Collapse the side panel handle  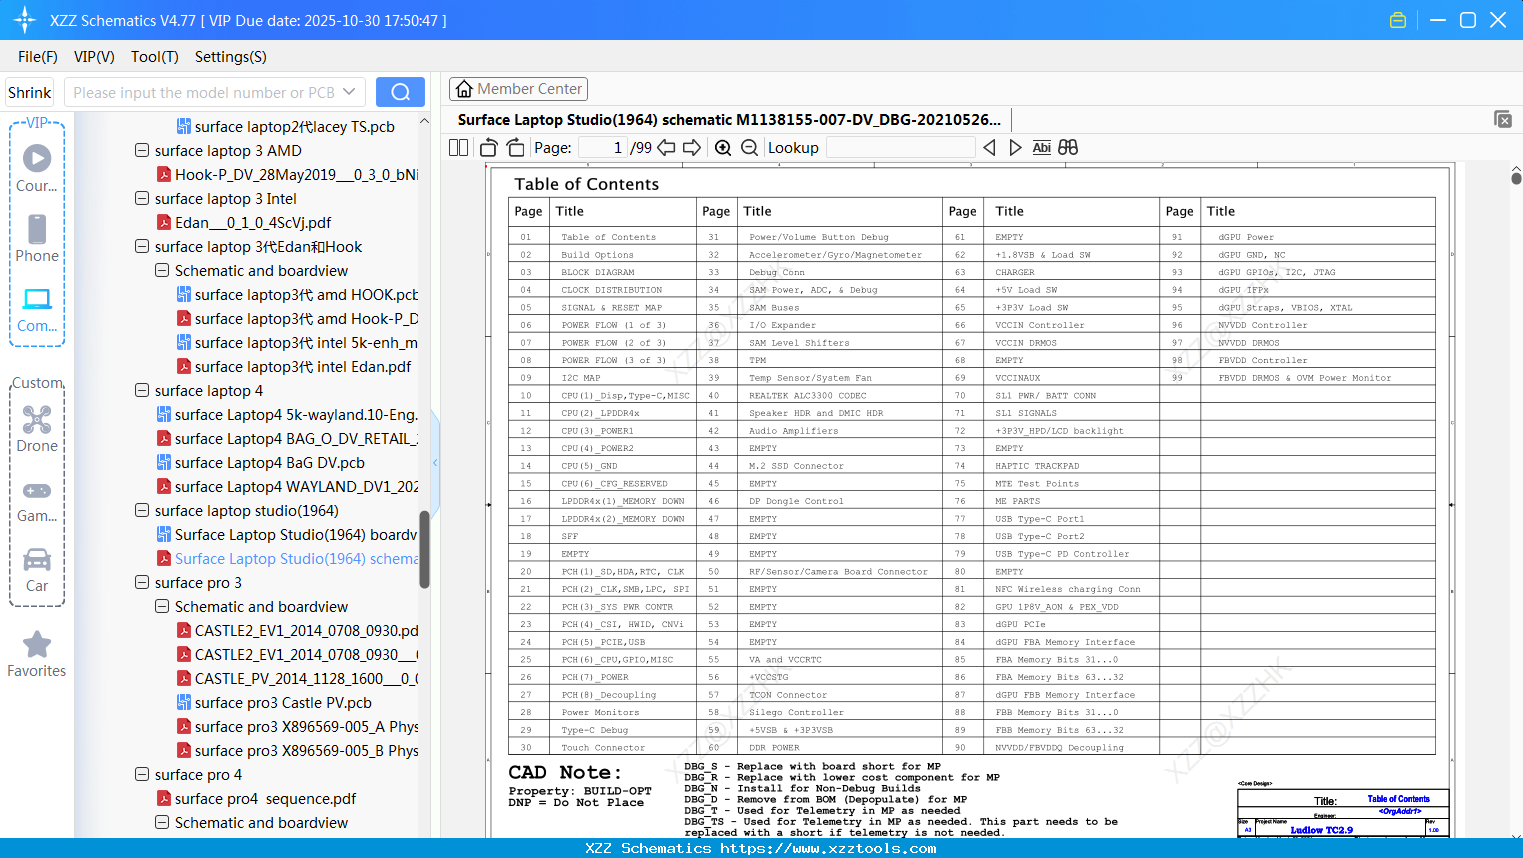pos(435,462)
